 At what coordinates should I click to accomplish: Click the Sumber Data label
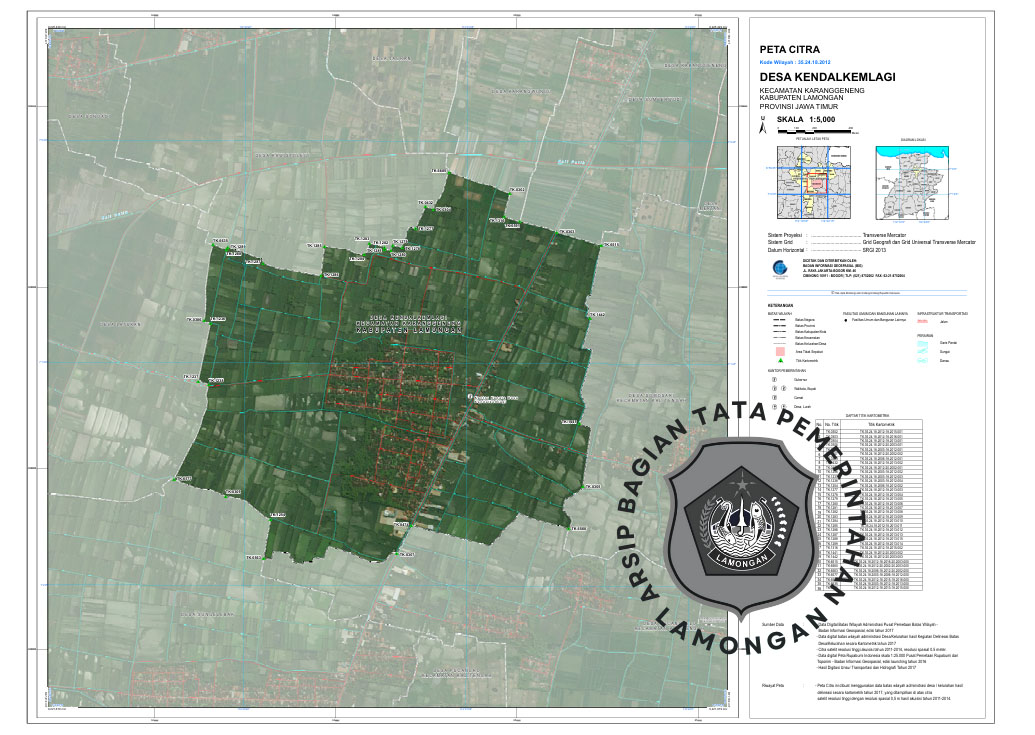(x=775, y=622)
